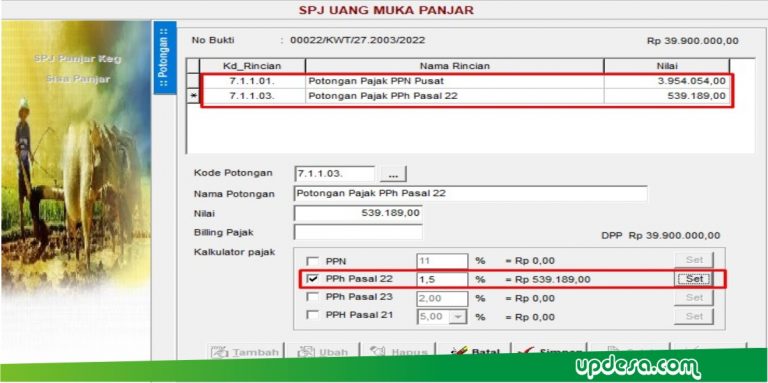Image resolution: width=768 pixels, height=383 pixels.
Task: Uncheck the PPh Pasal 22 checkbox
Action: (x=312, y=279)
